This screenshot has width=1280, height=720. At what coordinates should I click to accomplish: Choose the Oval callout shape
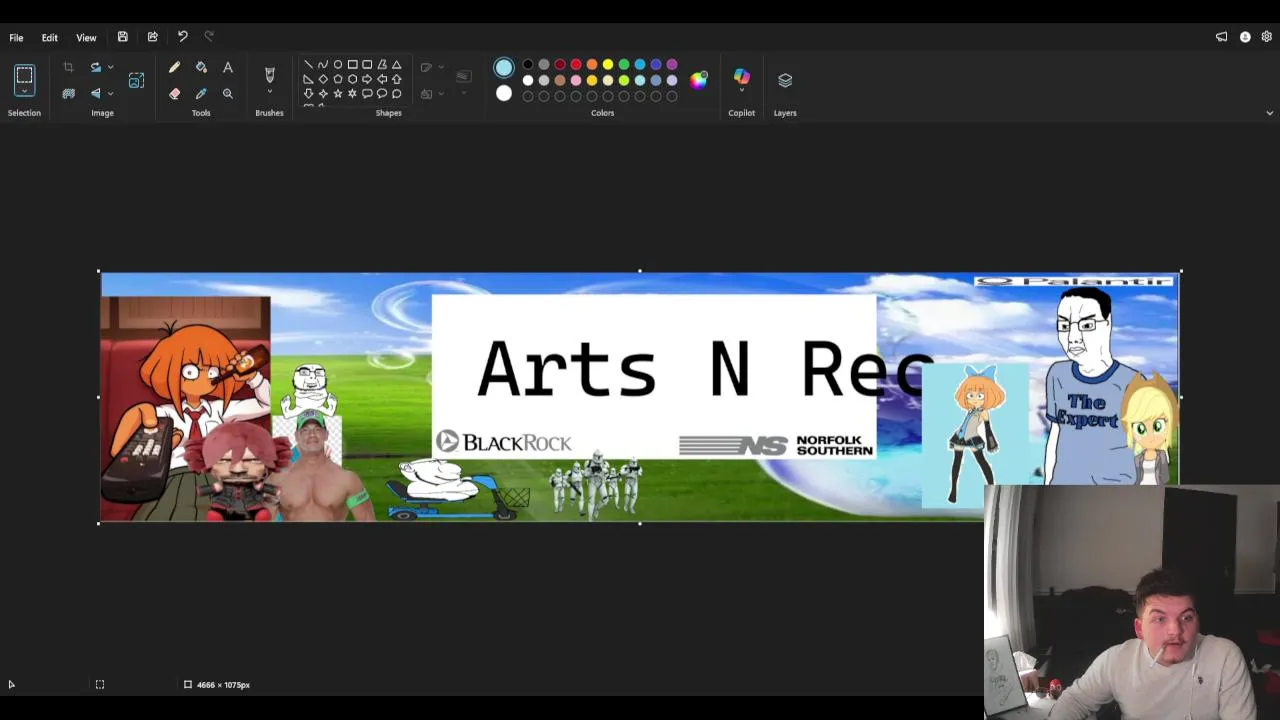(381, 94)
